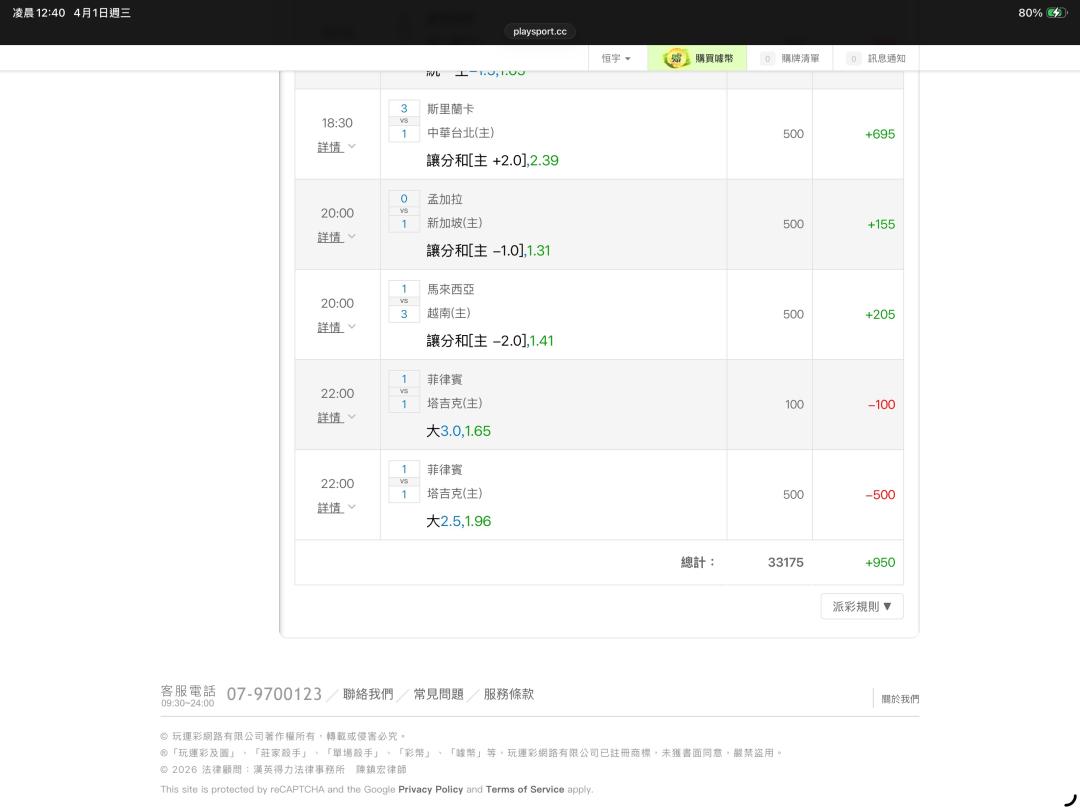
Task: Click the gold coin icon beside 購買噱幣
Action: pyautogui.click(x=678, y=58)
